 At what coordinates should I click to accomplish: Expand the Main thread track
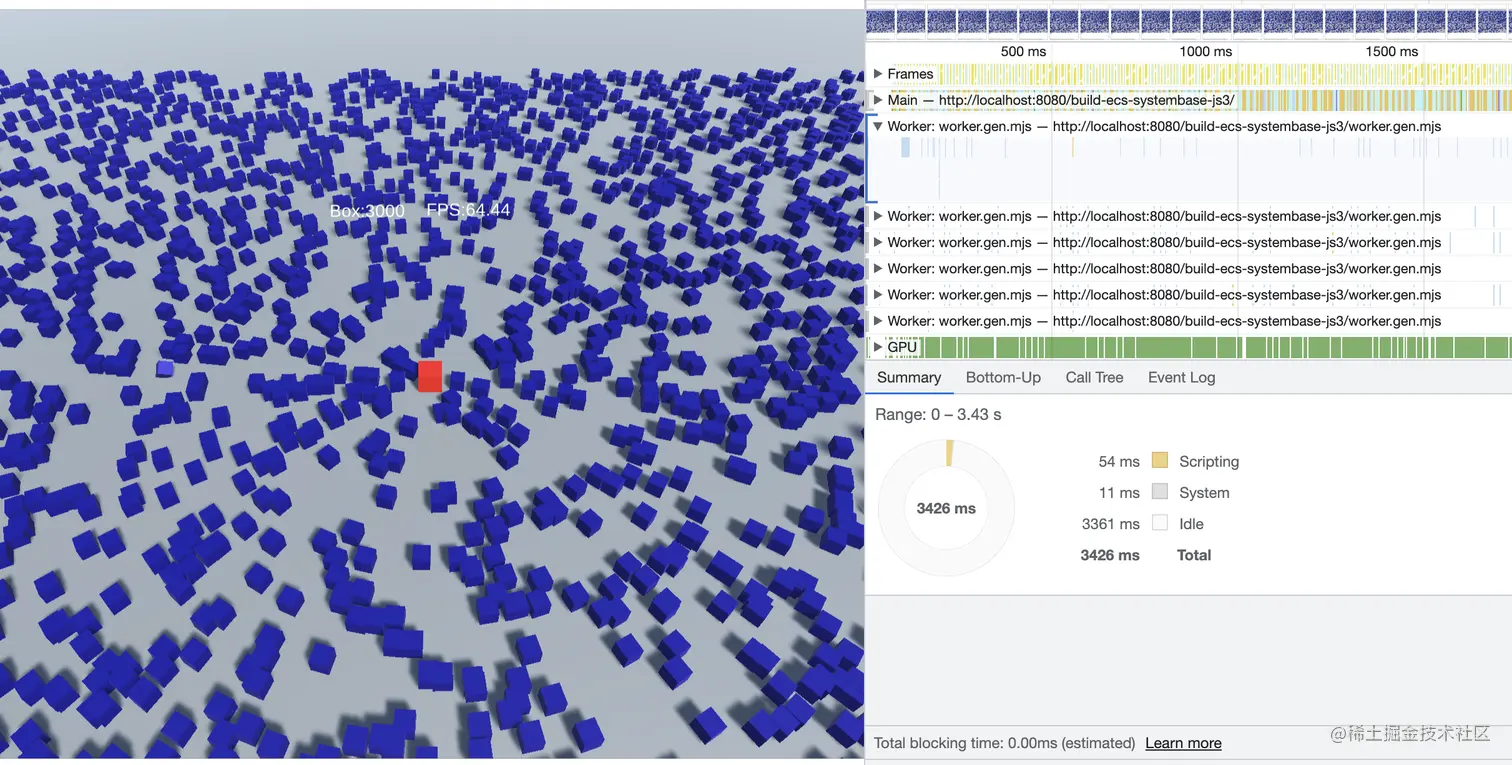click(x=878, y=100)
